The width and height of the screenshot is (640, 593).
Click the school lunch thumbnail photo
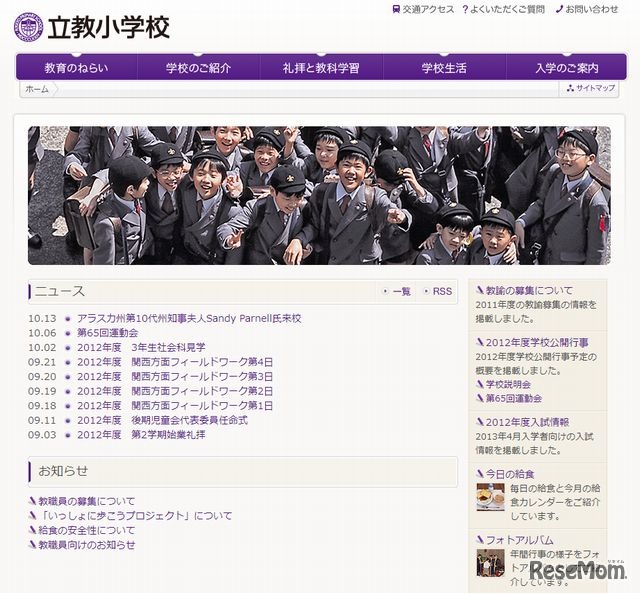(490, 497)
